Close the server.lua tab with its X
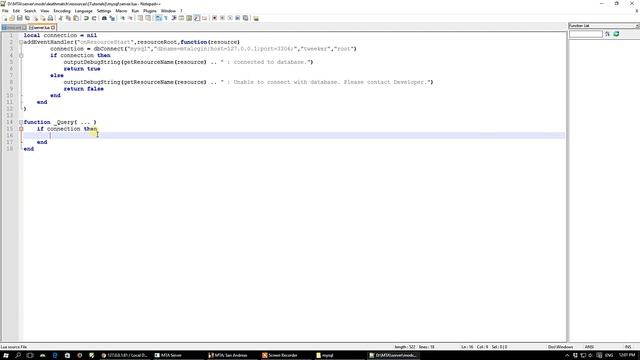640x360 pixels. coord(53,27)
